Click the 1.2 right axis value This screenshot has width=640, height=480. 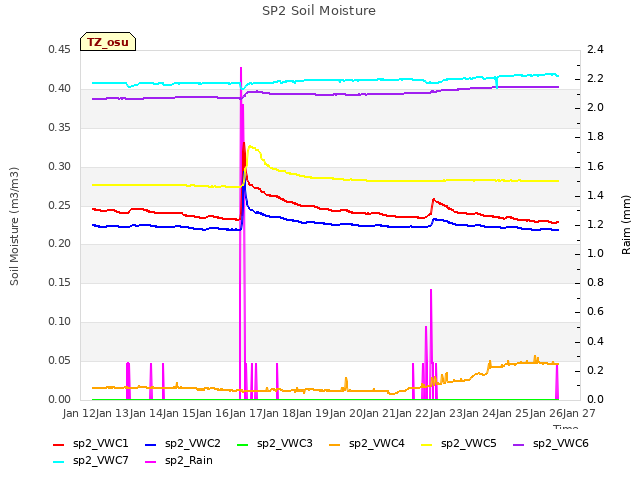[x=595, y=224]
